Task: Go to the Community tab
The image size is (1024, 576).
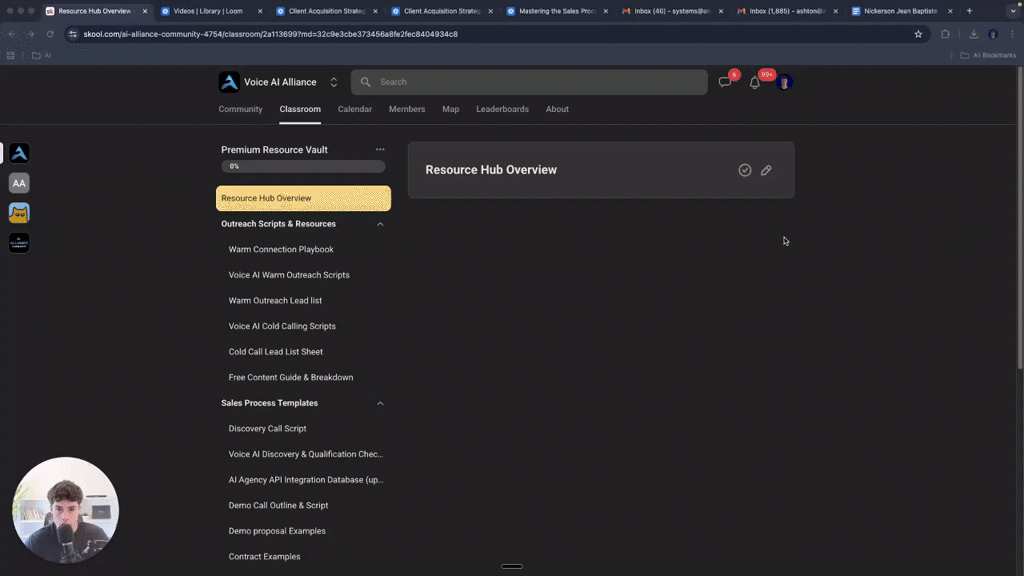Action: pos(240,109)
